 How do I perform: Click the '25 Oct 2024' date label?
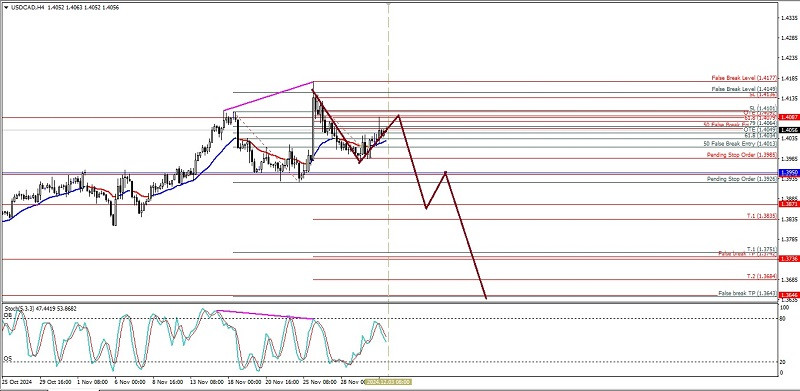(x=17, y=382)
